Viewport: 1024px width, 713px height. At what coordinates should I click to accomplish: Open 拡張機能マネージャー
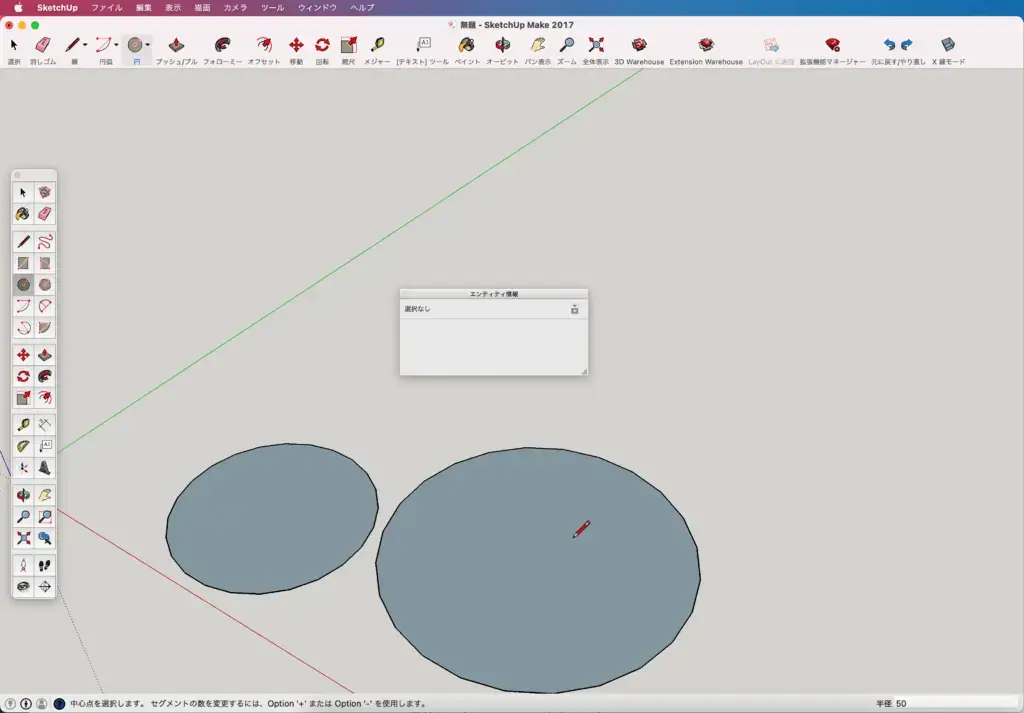point(832,44)
